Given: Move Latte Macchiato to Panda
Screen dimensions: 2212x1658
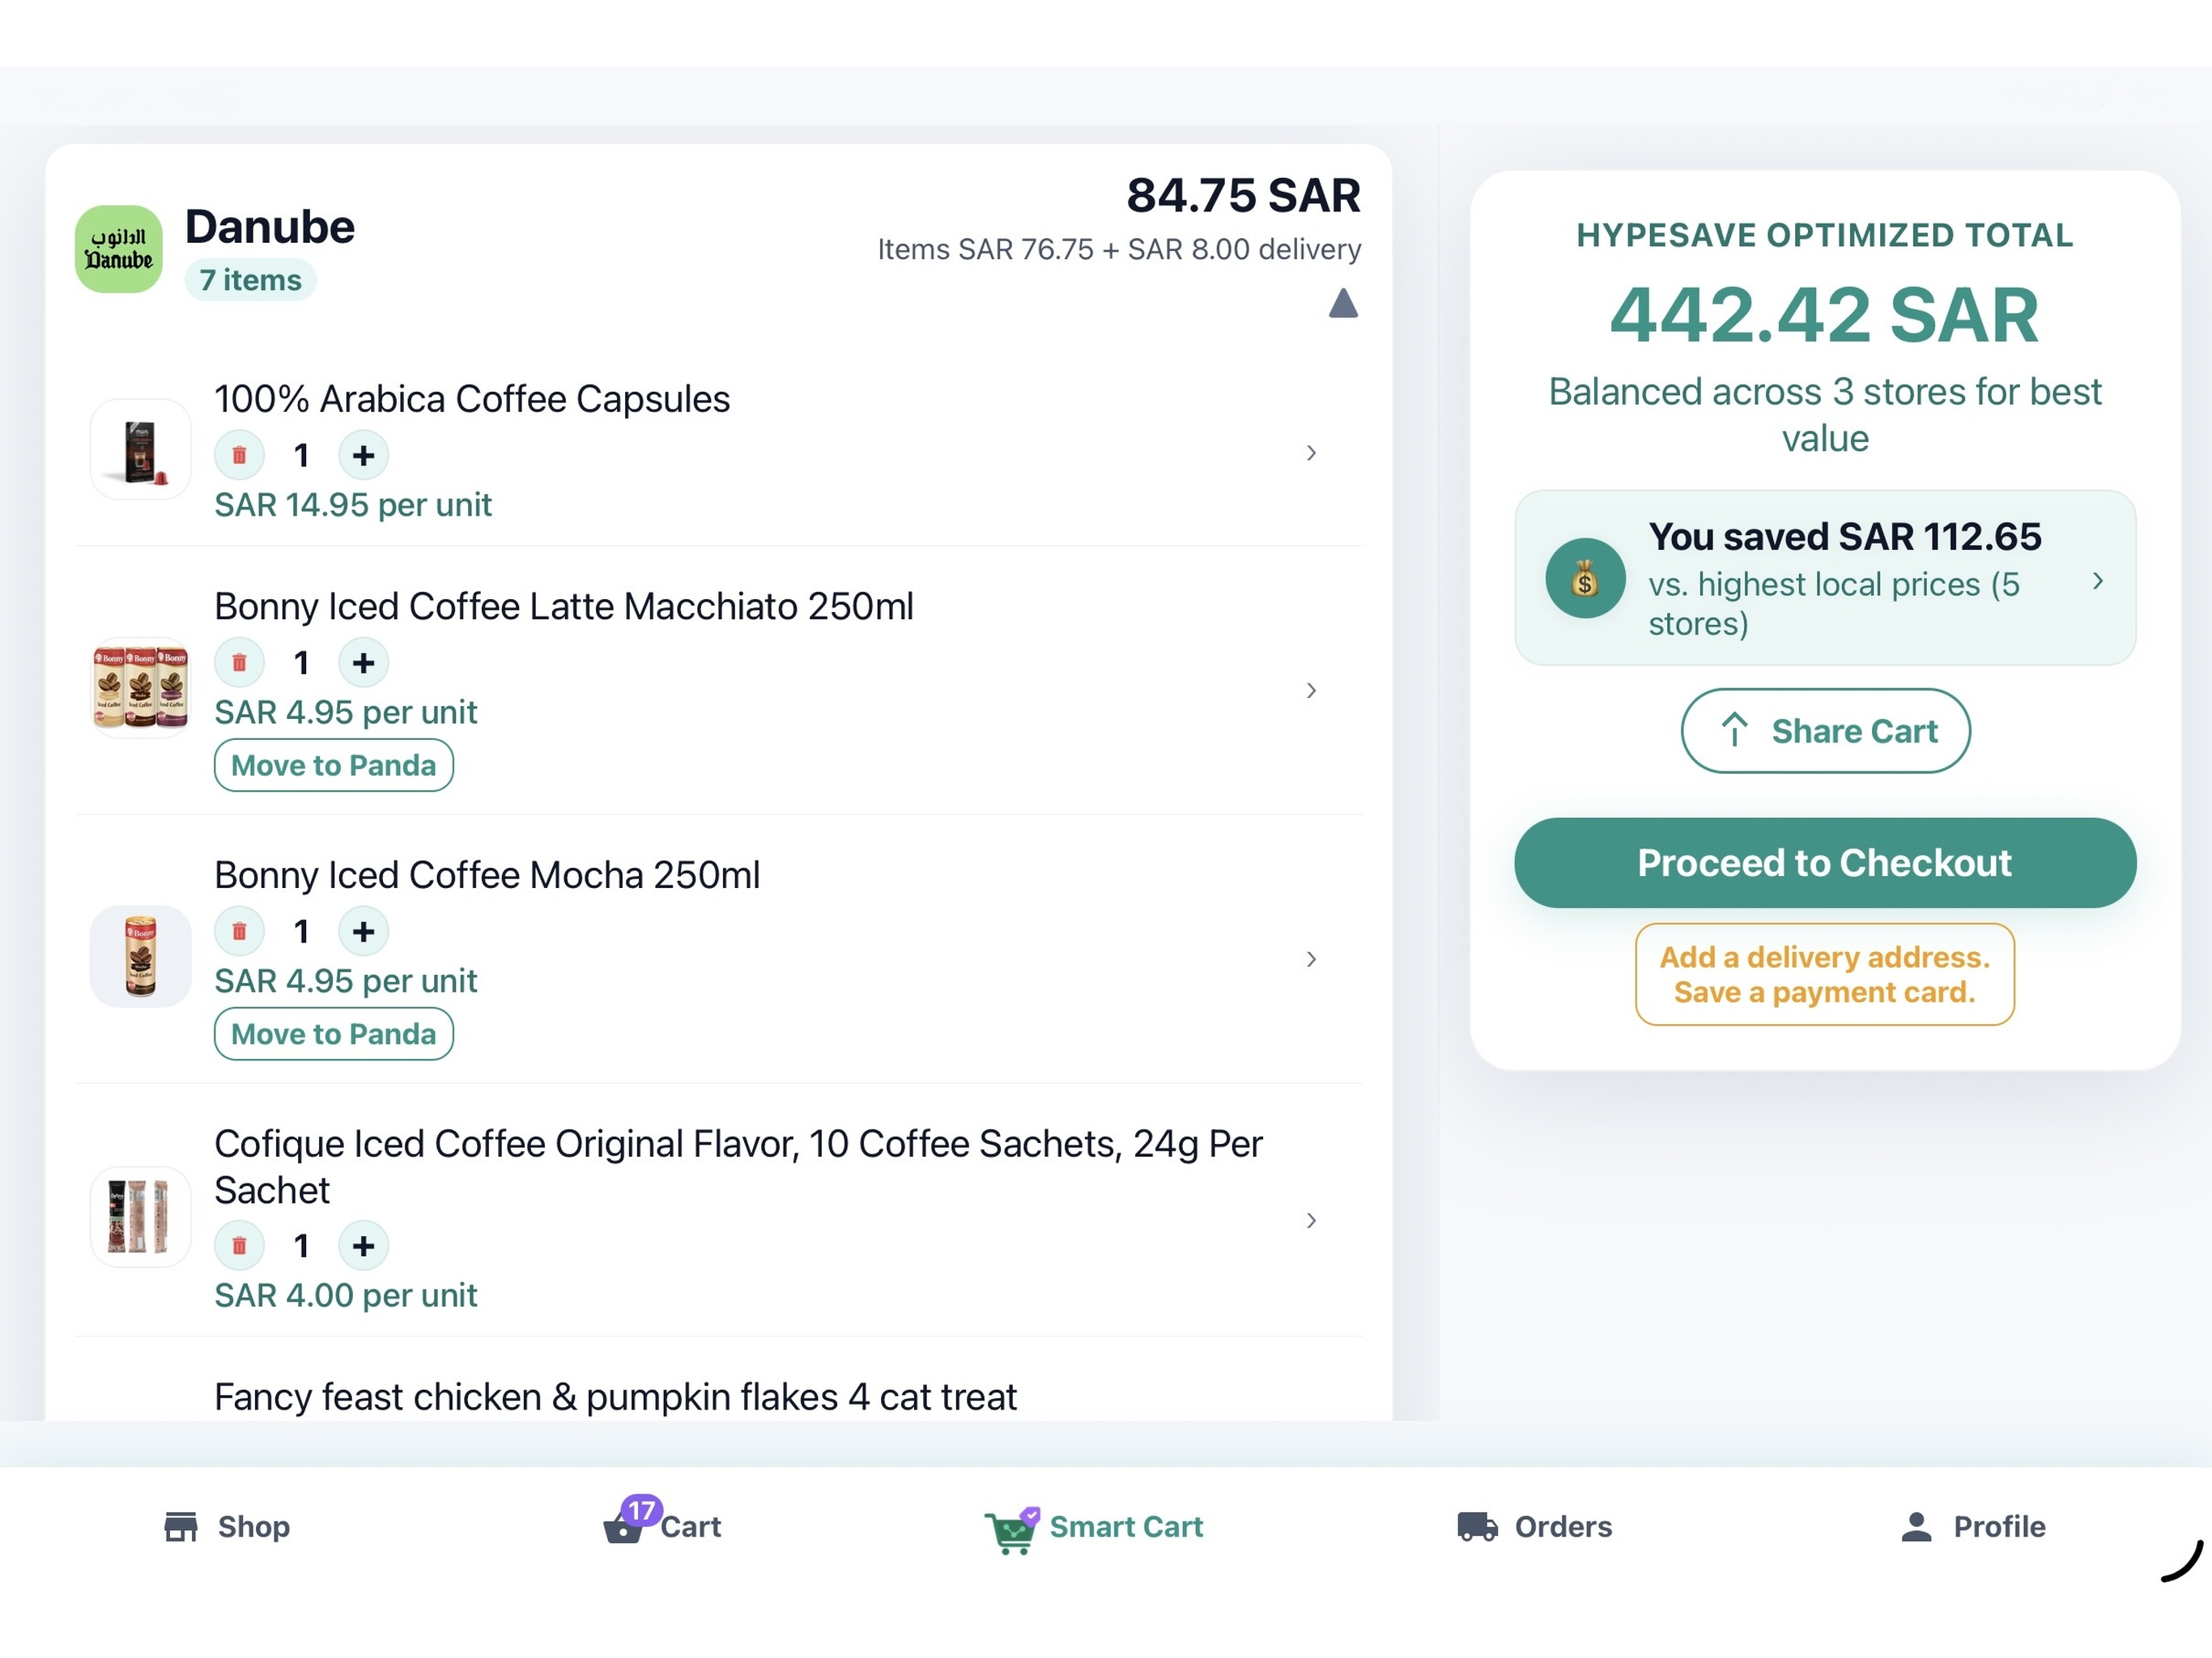Looking at the screenshot, I should (333, 765).
